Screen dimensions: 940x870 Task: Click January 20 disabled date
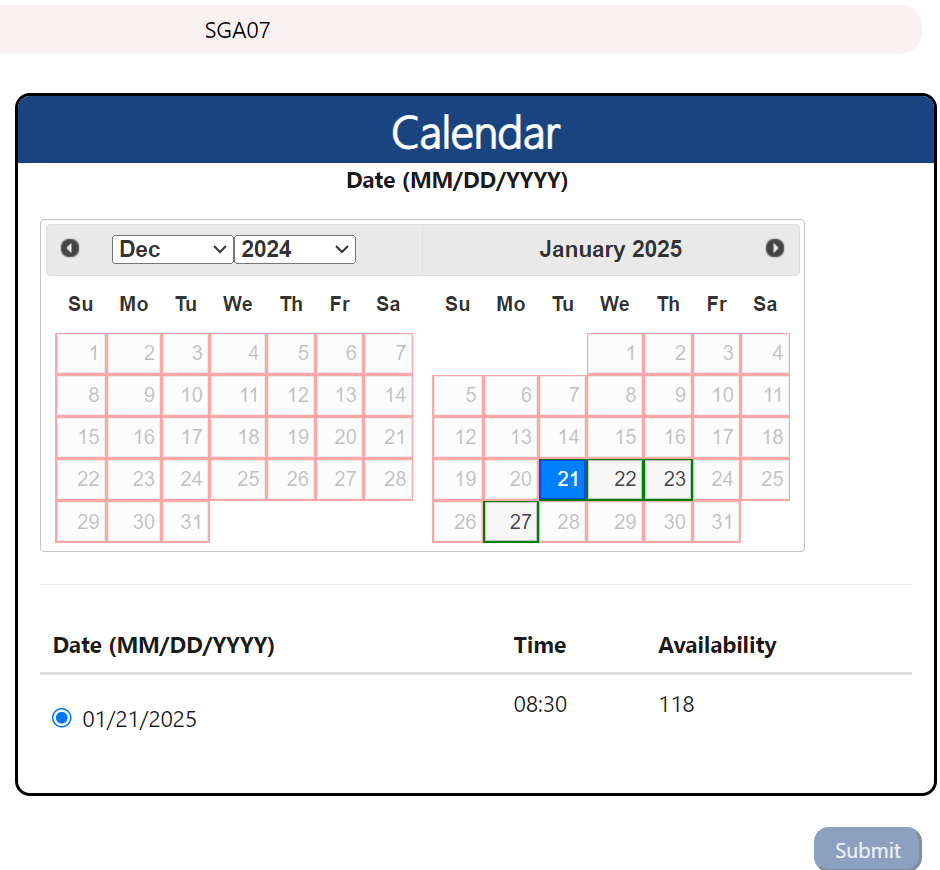(511, 480)
